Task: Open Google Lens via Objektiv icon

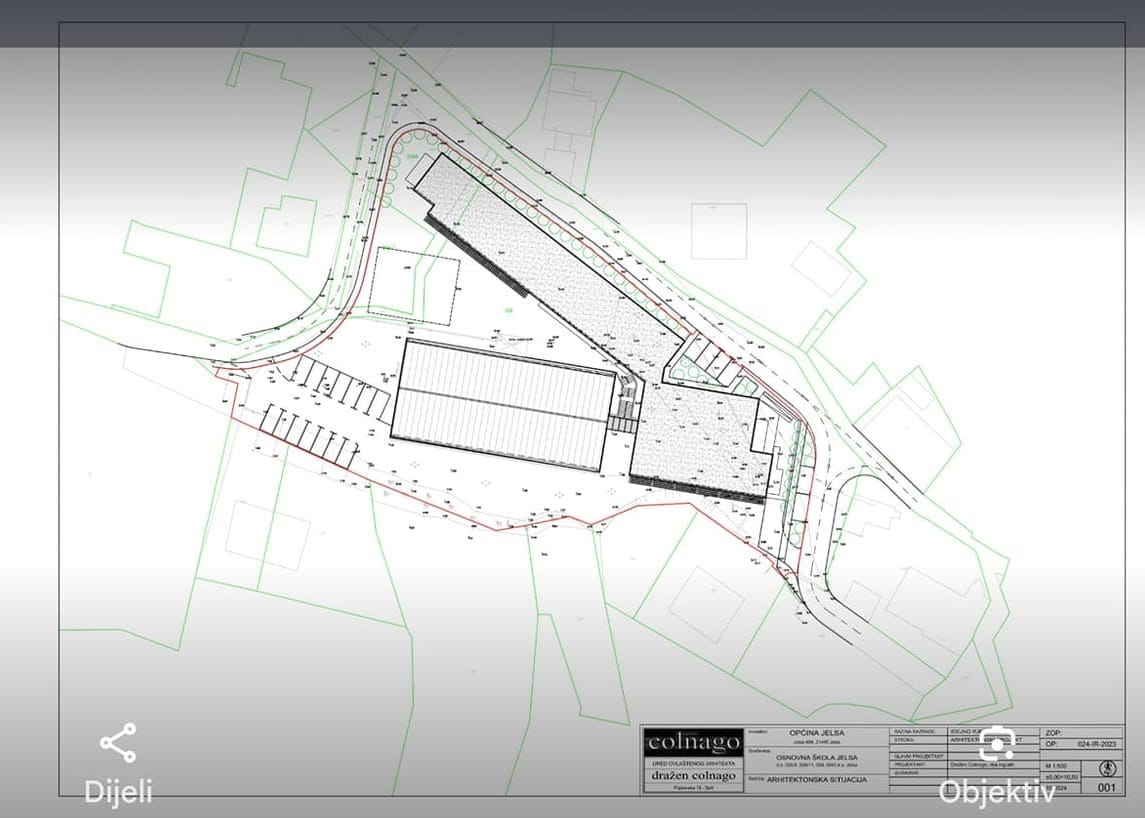Action: click(995, 744)
